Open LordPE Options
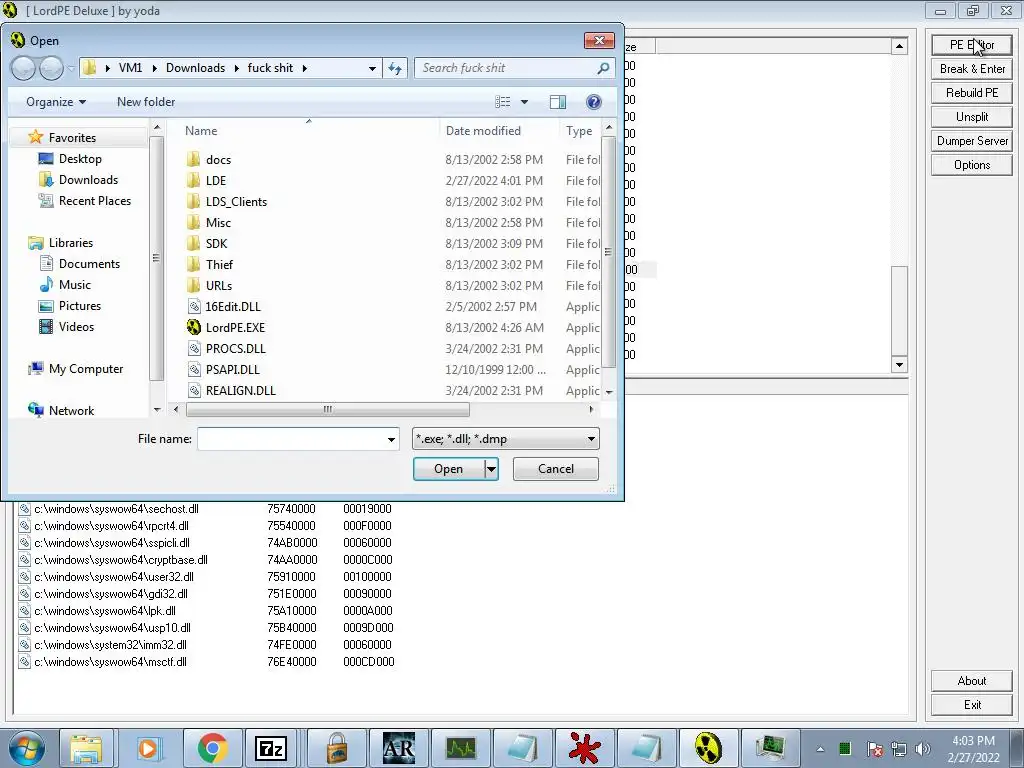Viewport: 1024px width, 768px height. (972, 165)
